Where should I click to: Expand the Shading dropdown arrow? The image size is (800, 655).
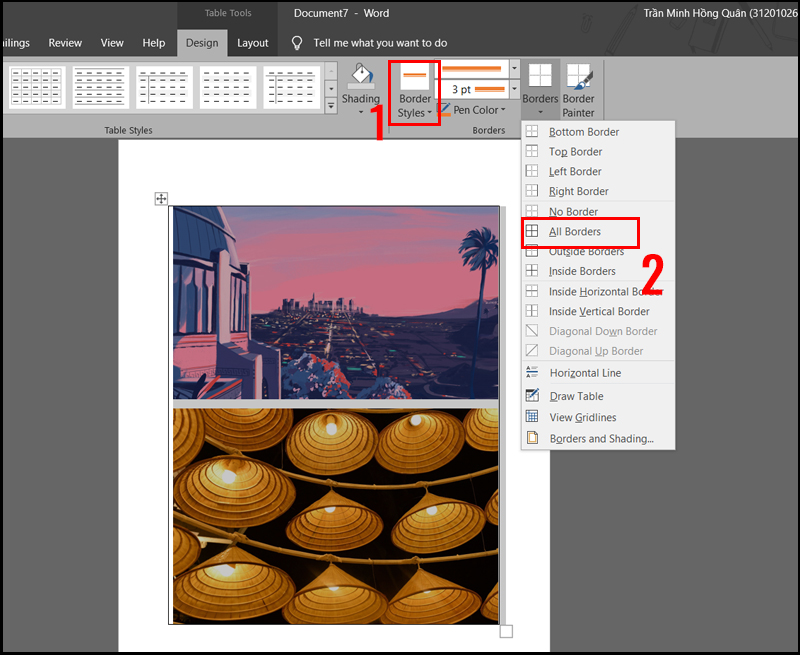click(361, 112)
